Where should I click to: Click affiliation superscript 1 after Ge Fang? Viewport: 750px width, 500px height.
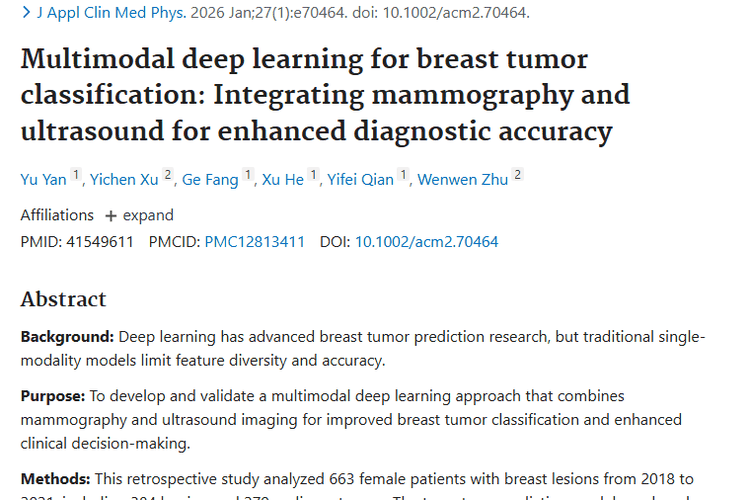click(x=248, y=175)
